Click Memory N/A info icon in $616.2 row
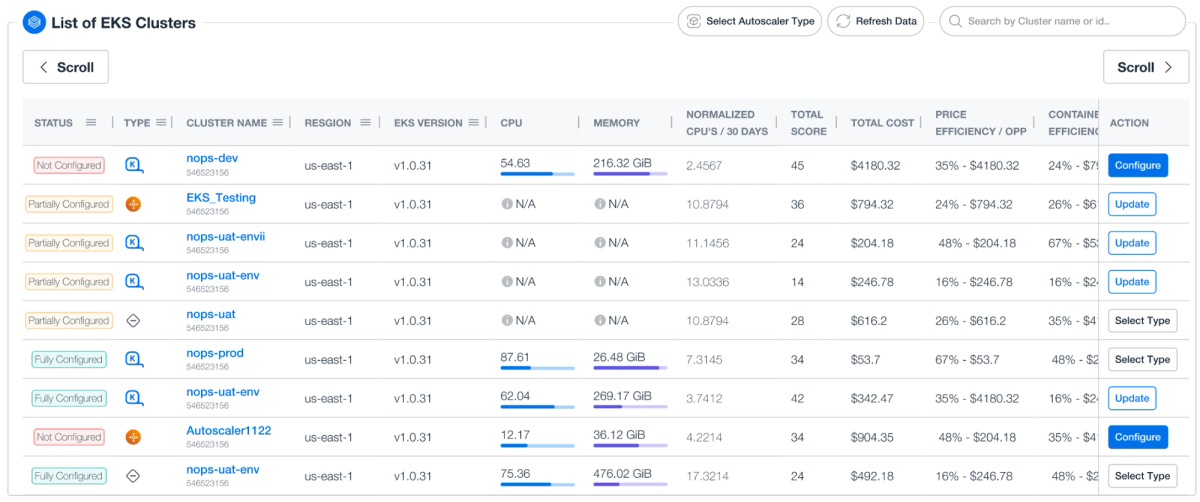Viewport: 1200px width, 502px height. (600, 321)
